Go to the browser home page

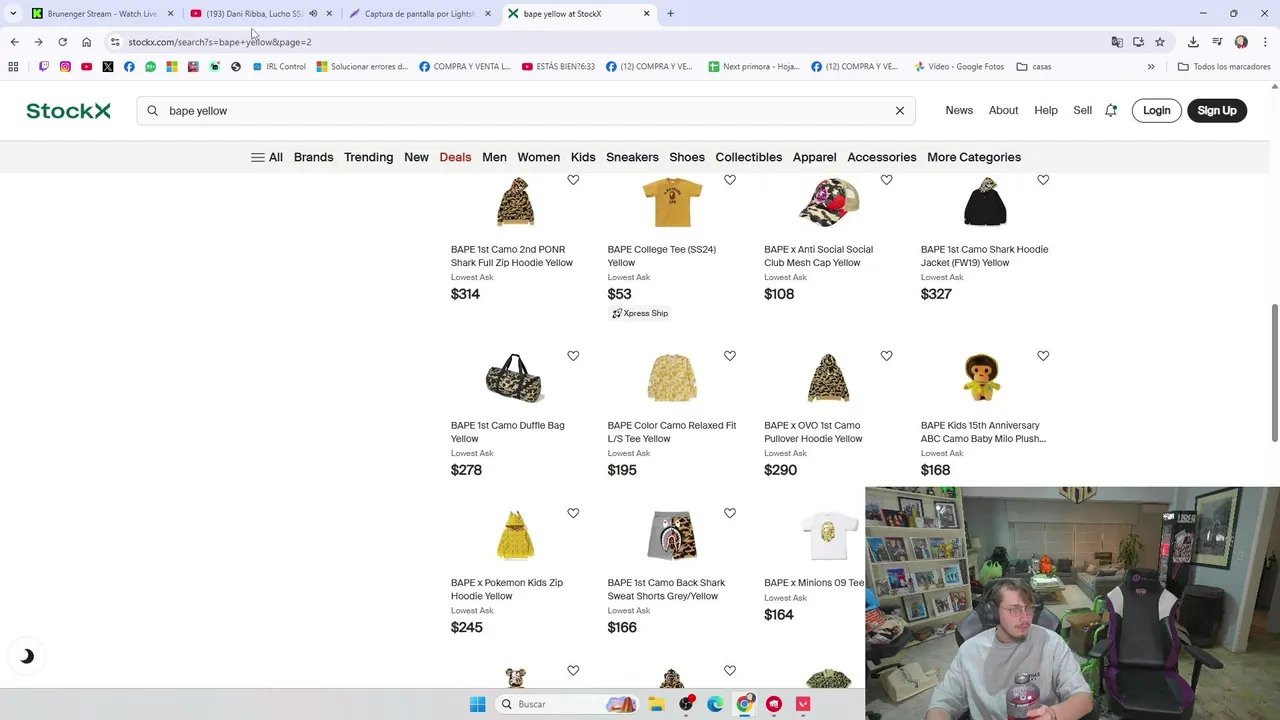point(86,42)
